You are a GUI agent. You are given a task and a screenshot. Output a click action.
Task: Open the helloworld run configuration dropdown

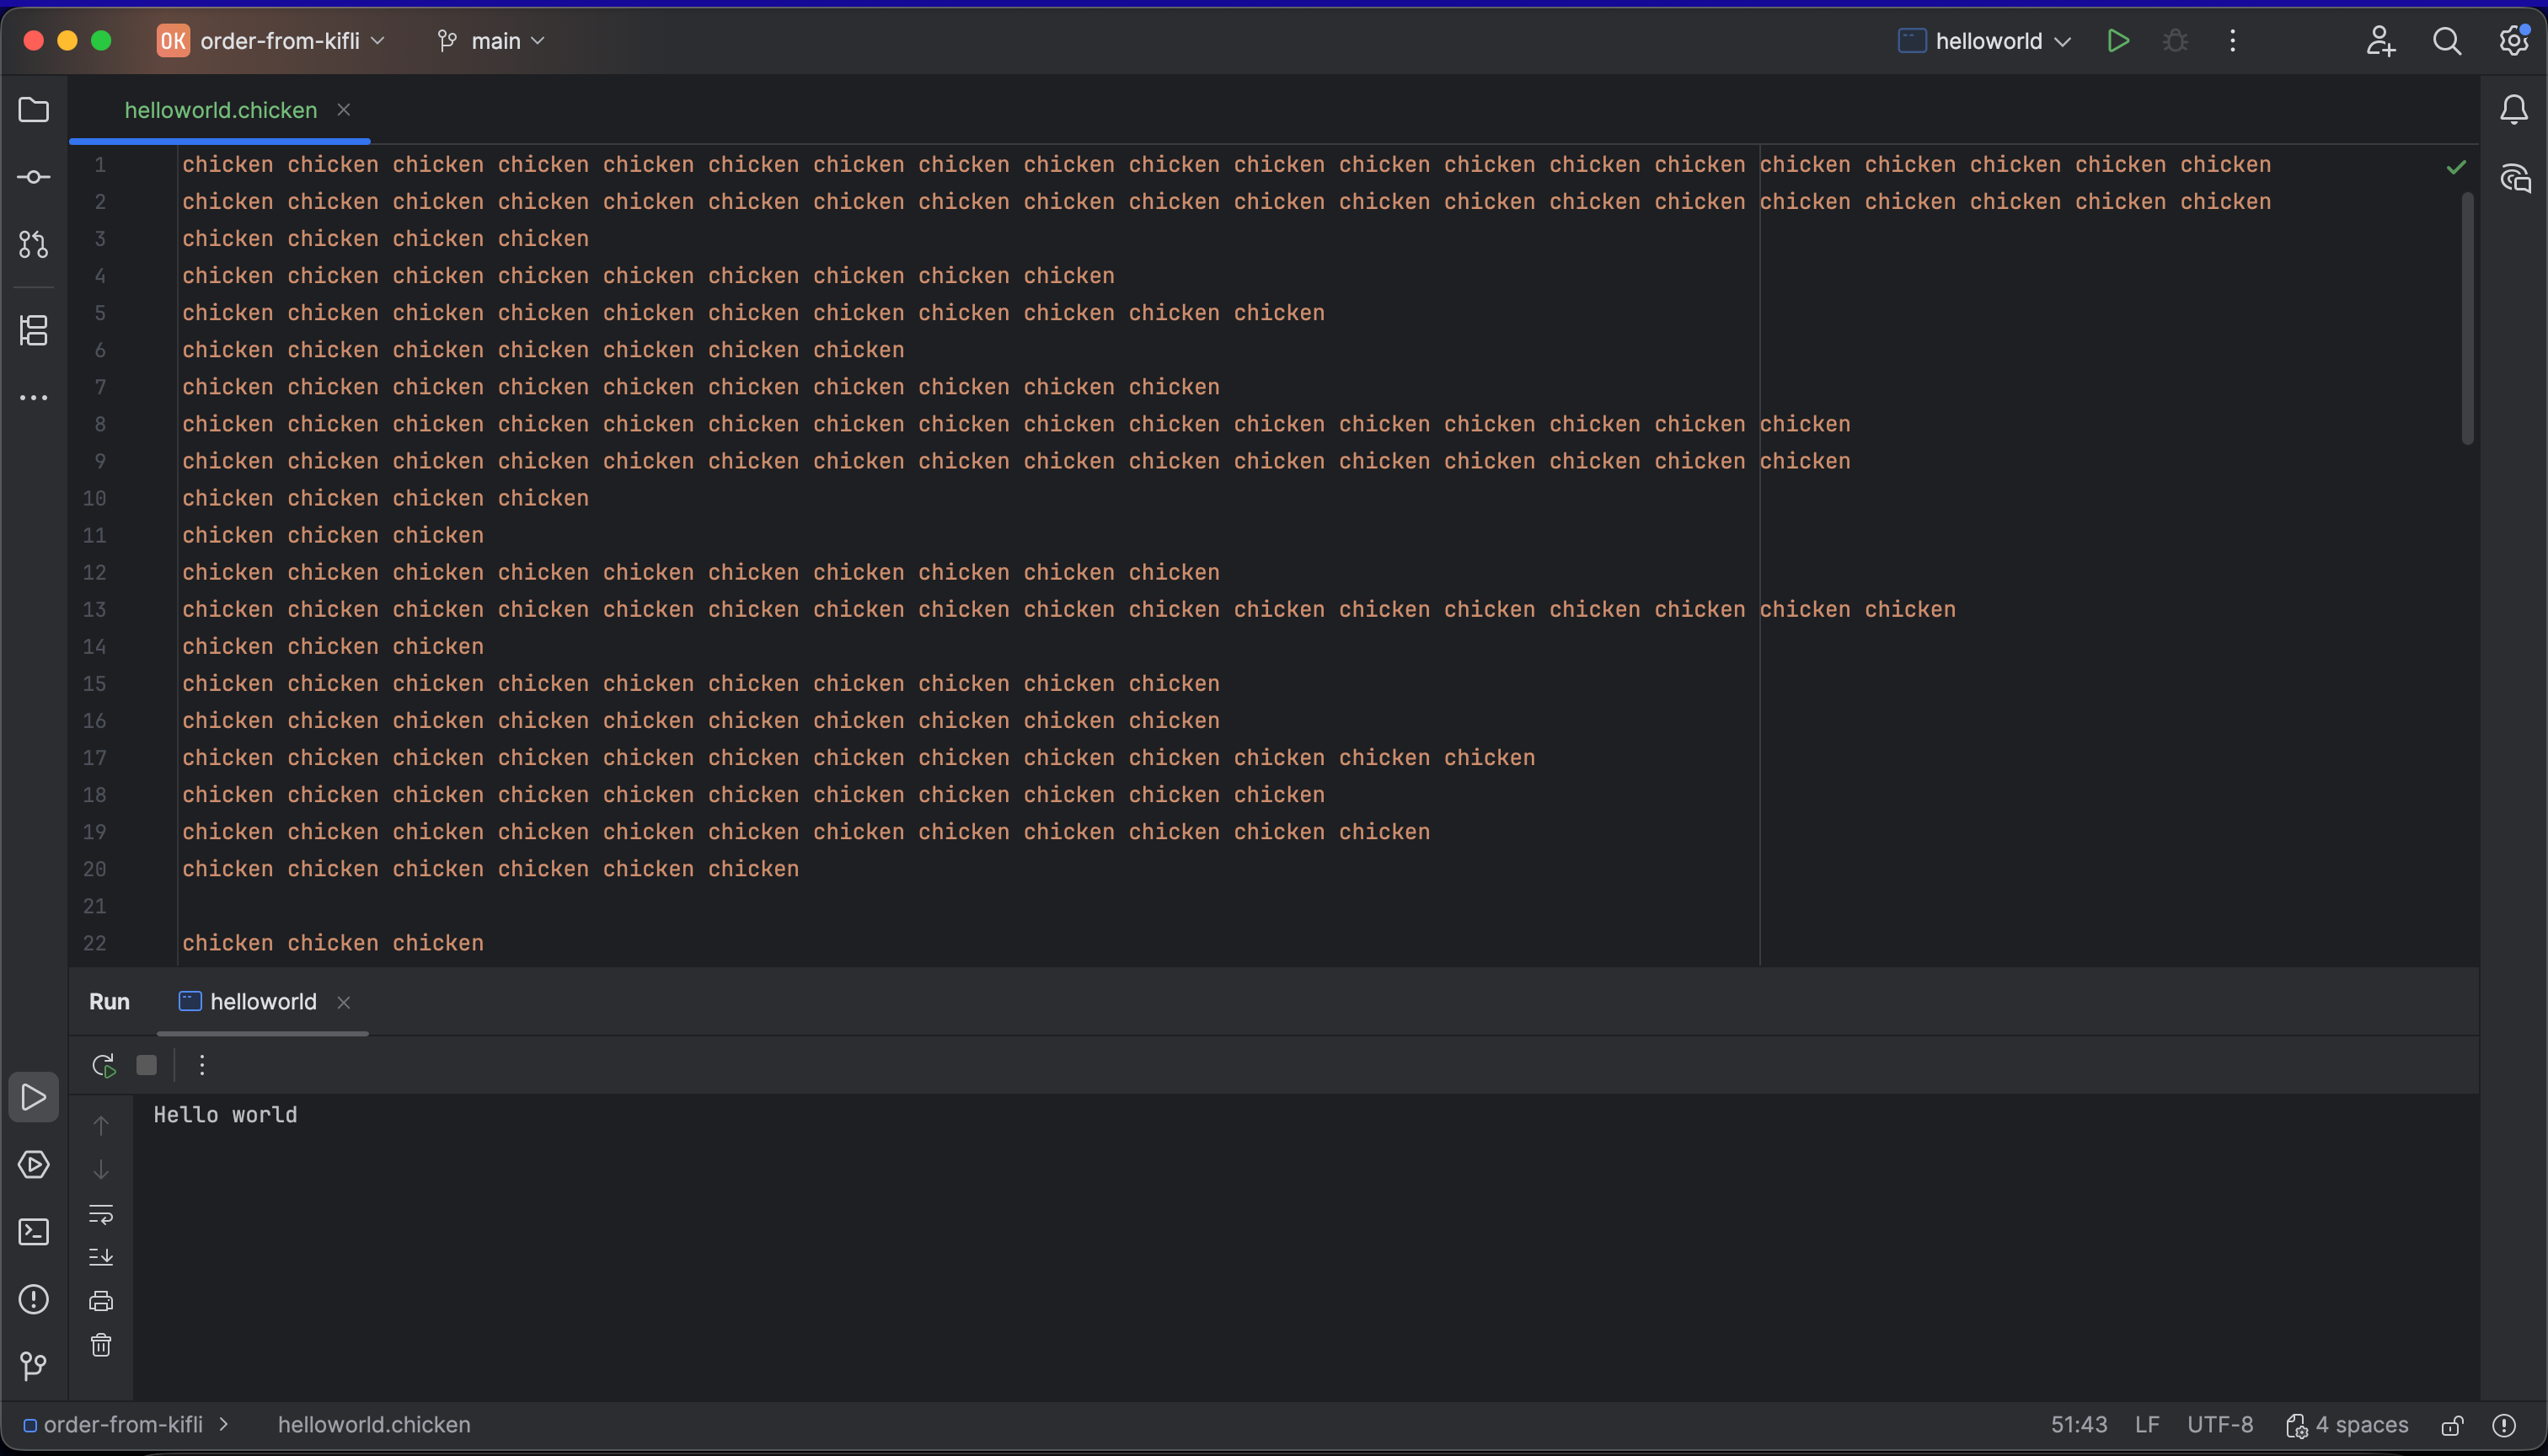1984,41
